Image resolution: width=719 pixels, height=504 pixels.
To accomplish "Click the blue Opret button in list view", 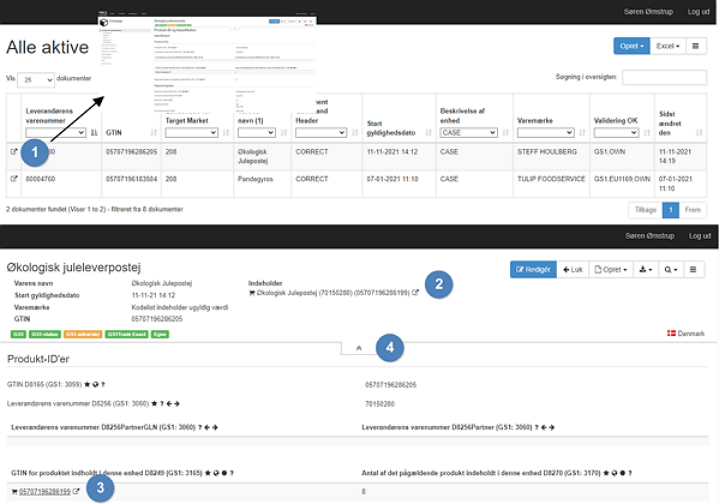I will pos(631,46).
